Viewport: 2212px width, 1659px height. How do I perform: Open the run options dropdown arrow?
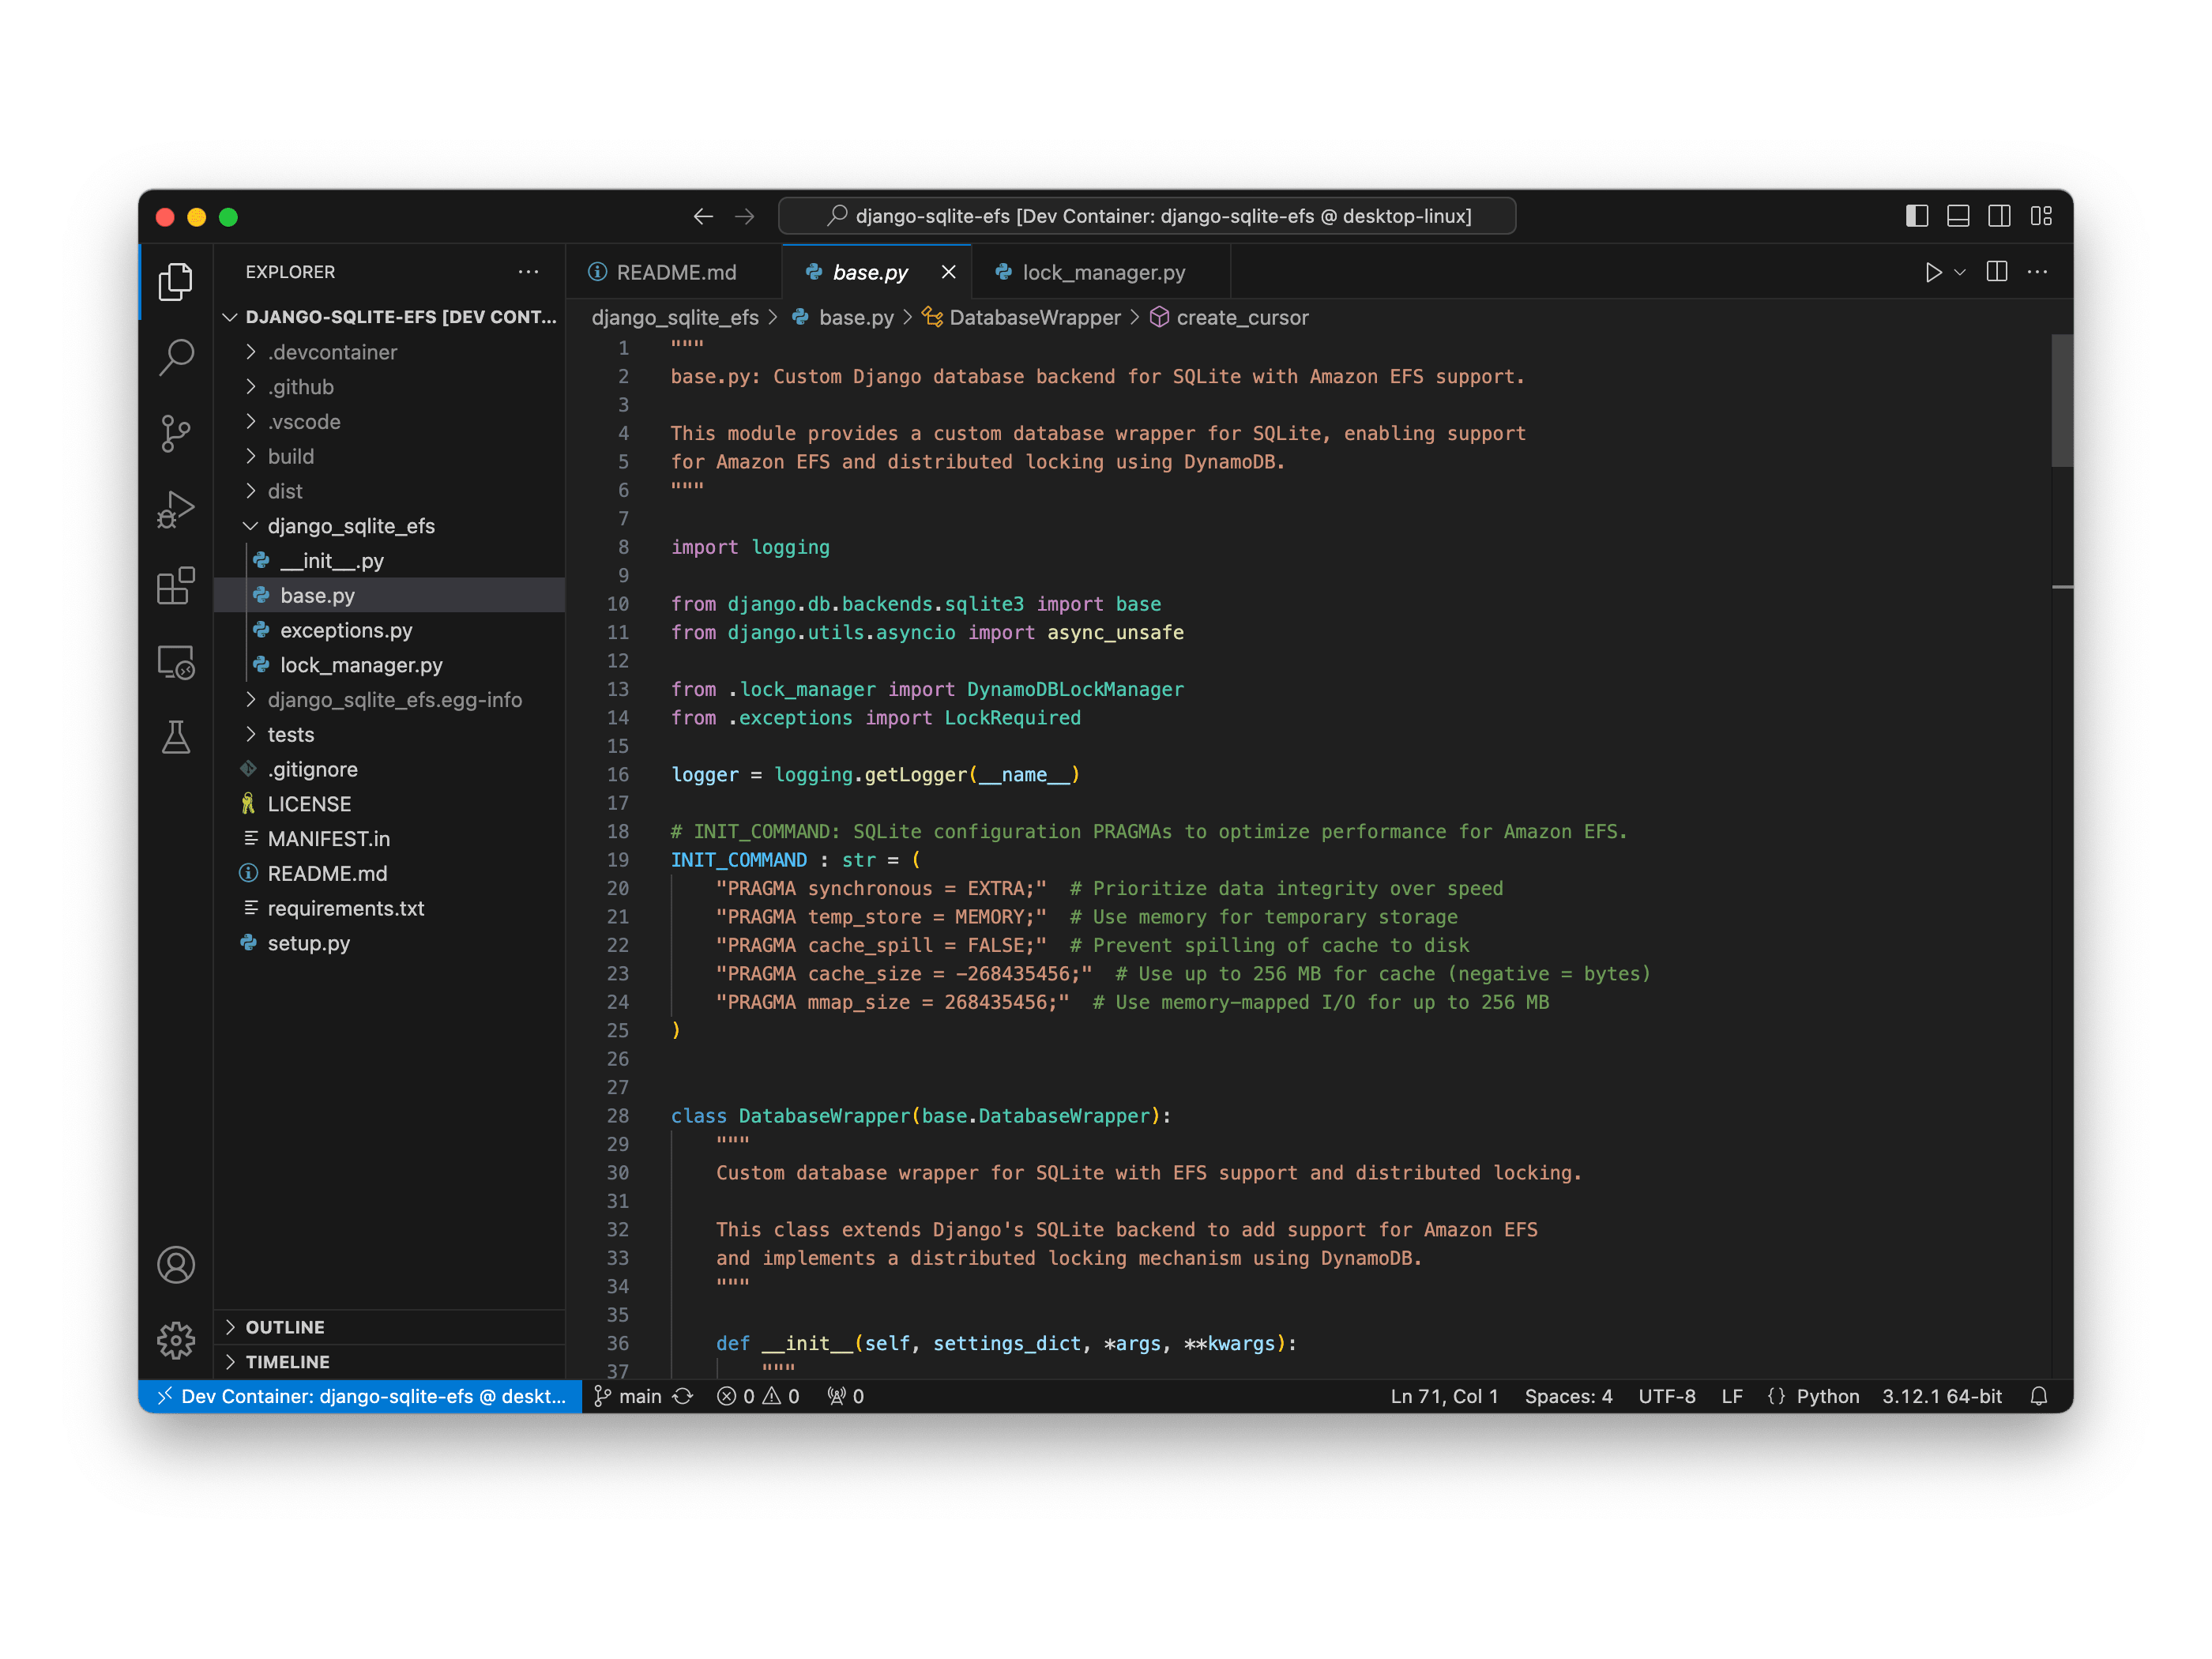(x=1960, y=272)
